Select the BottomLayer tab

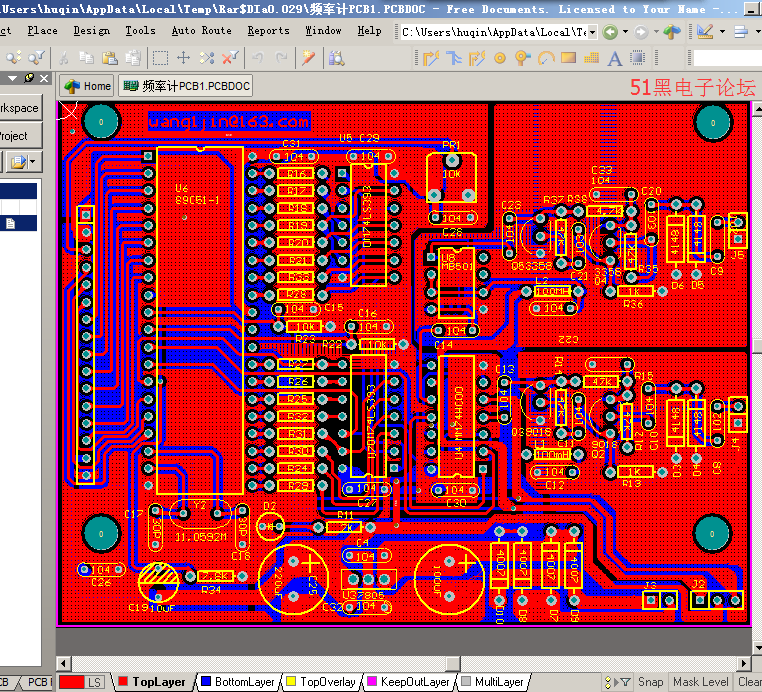[x=238, y=682]
